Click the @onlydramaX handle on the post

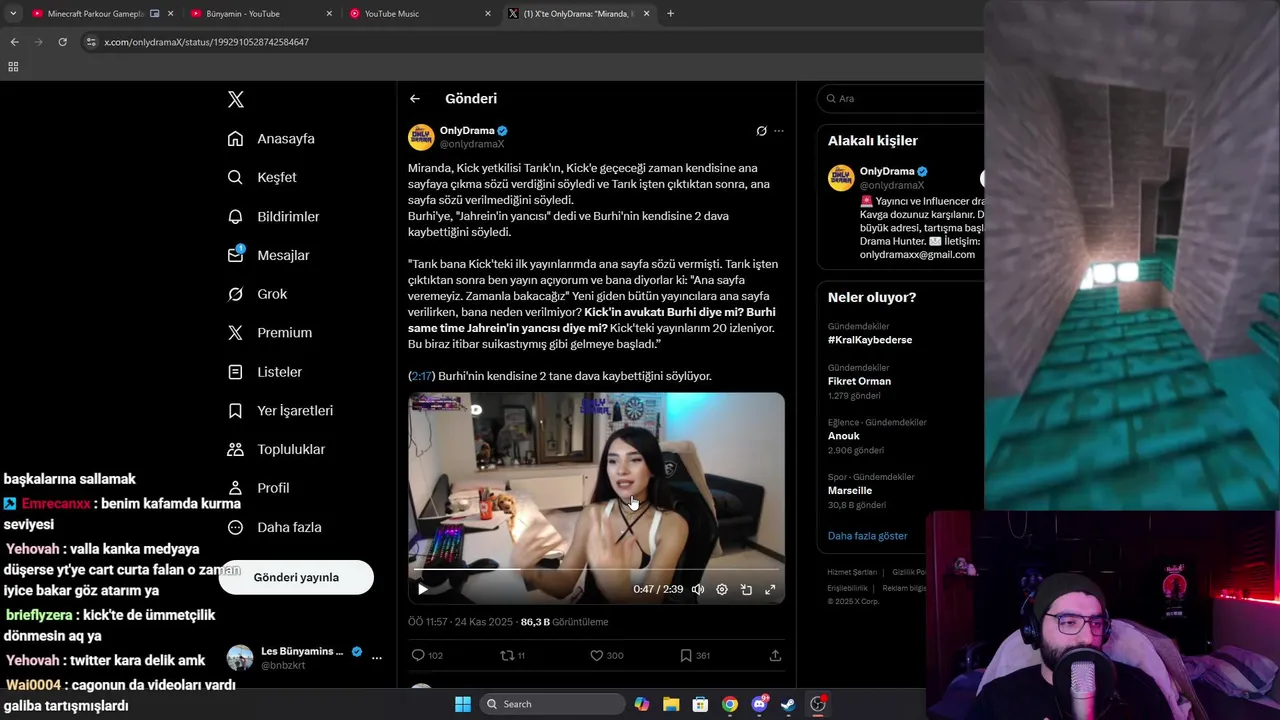click(x=472, y=144)
